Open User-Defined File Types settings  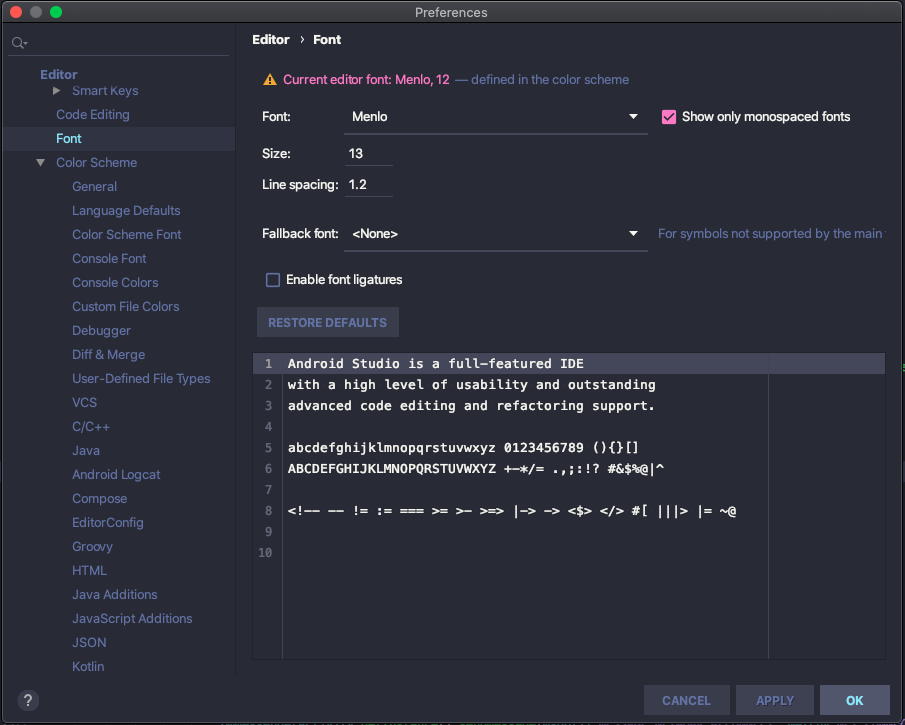pos(141,379)
